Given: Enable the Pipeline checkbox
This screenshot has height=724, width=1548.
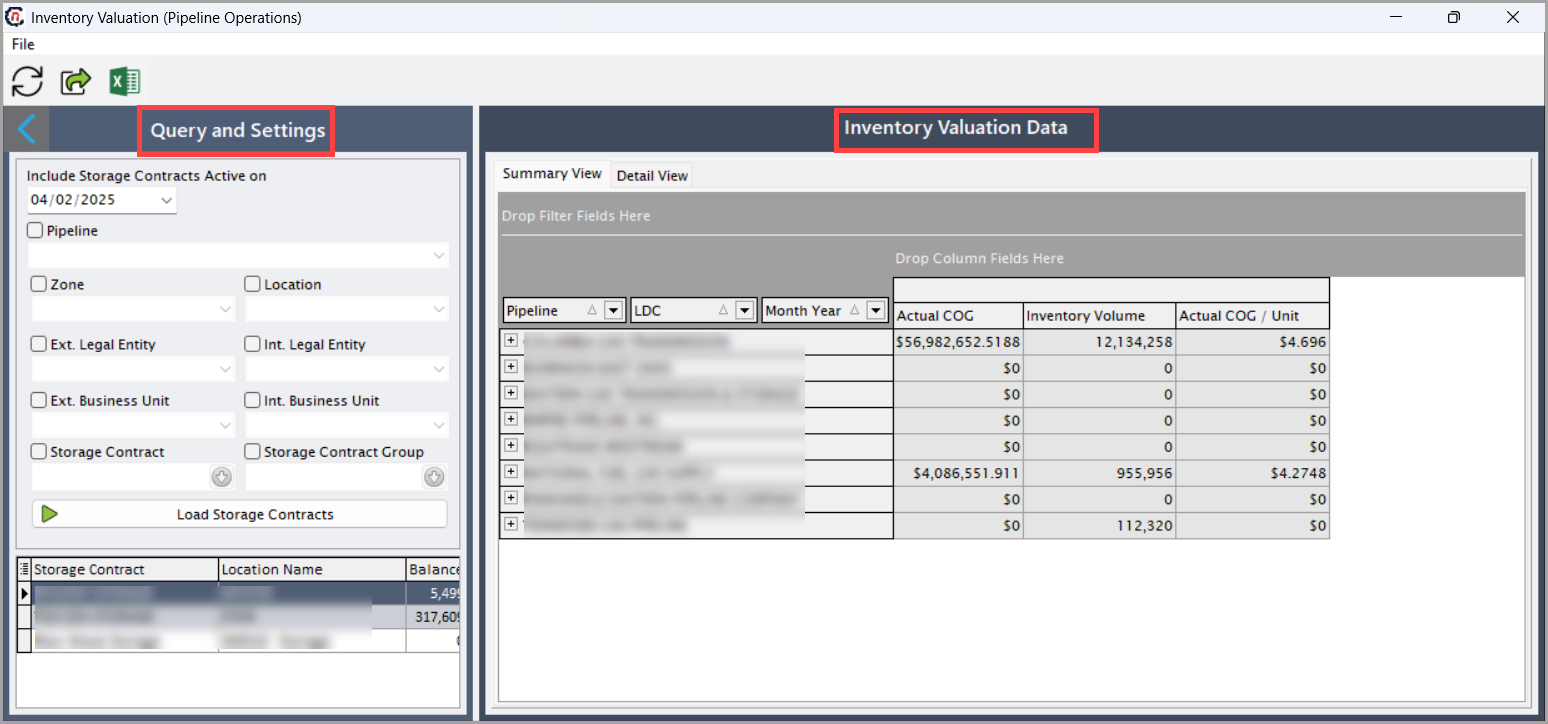Looking at the screenshot, I should point(35,230).
